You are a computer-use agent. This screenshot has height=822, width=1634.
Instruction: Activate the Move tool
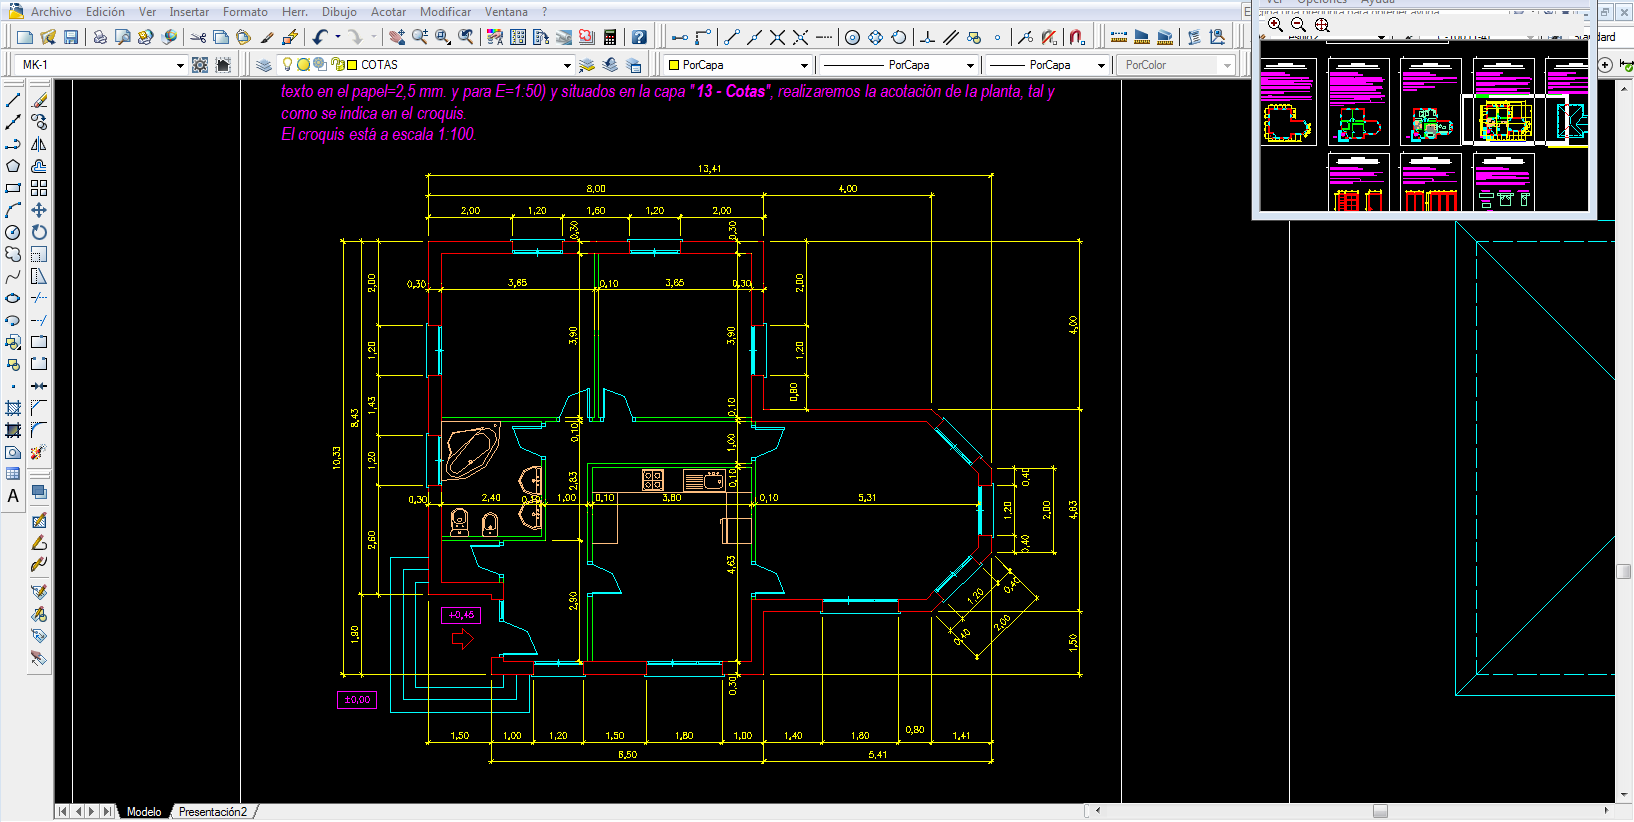pos(39,210)
